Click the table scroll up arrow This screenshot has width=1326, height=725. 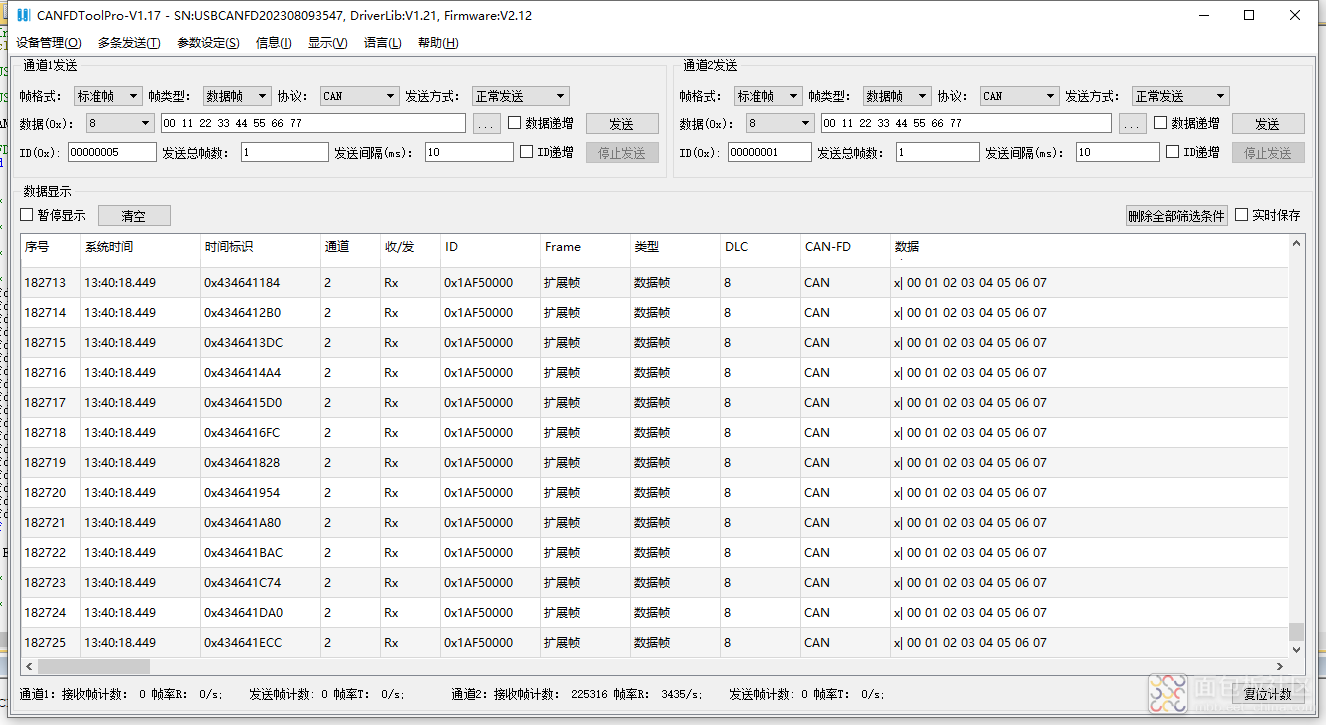[x=1297, y=242]
